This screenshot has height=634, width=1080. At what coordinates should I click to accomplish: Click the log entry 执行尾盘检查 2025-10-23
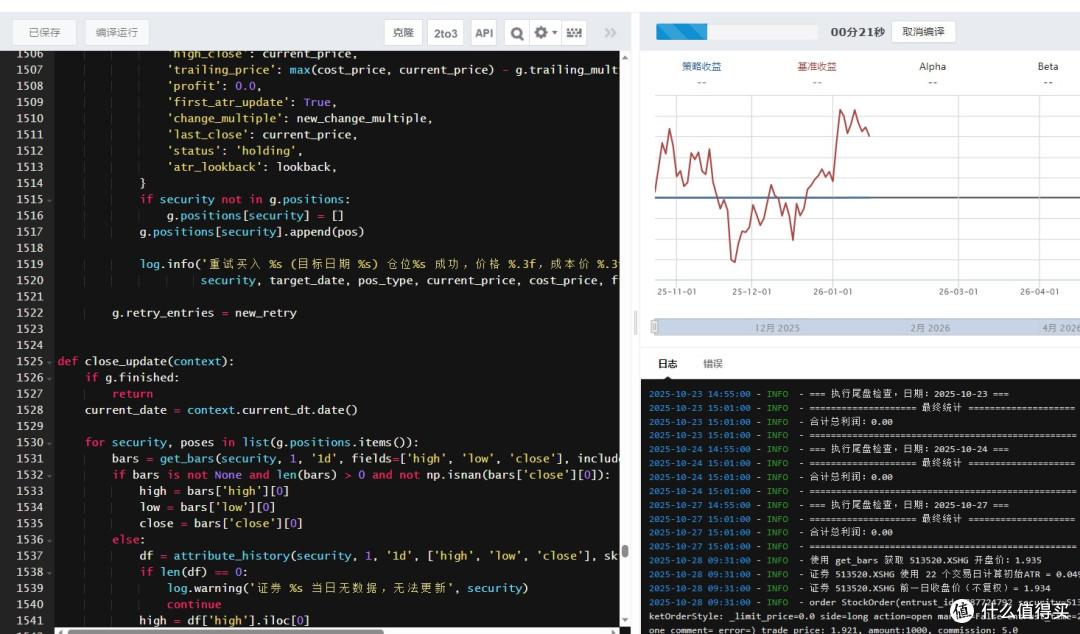pyautogui.click(x=829, y=394)
